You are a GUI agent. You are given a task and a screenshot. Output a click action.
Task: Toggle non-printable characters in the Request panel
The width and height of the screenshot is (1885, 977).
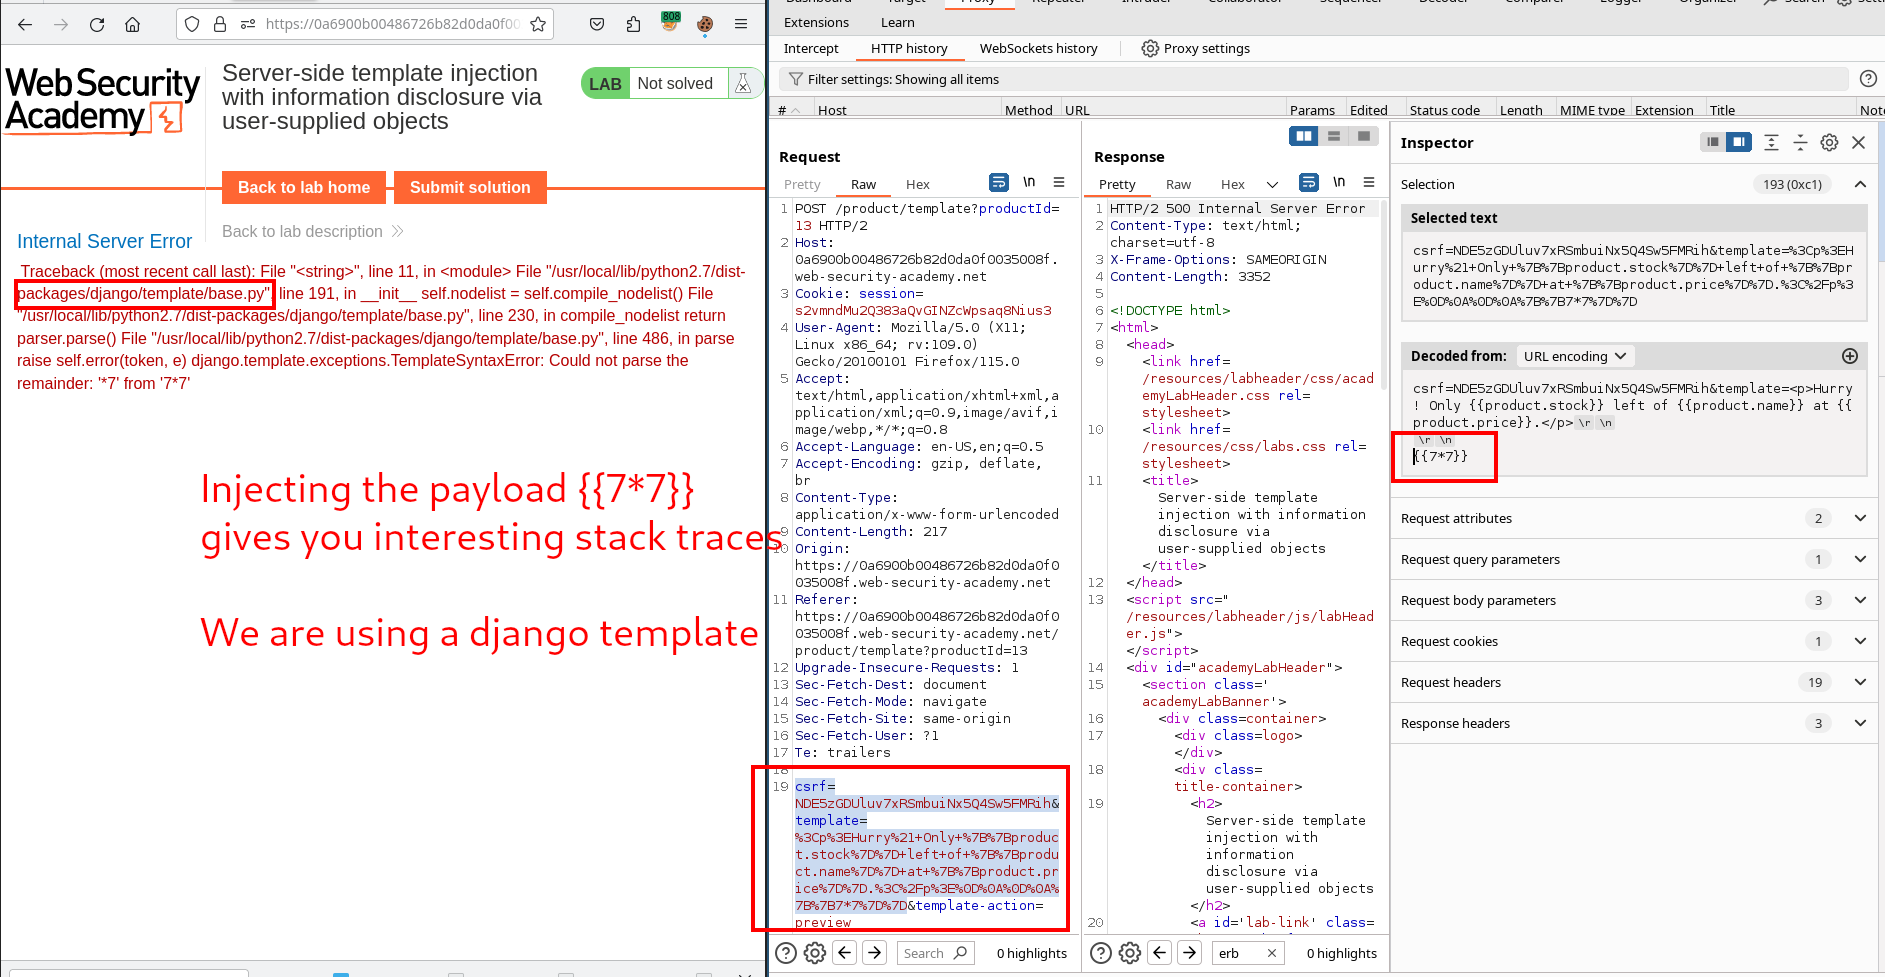1029,182
